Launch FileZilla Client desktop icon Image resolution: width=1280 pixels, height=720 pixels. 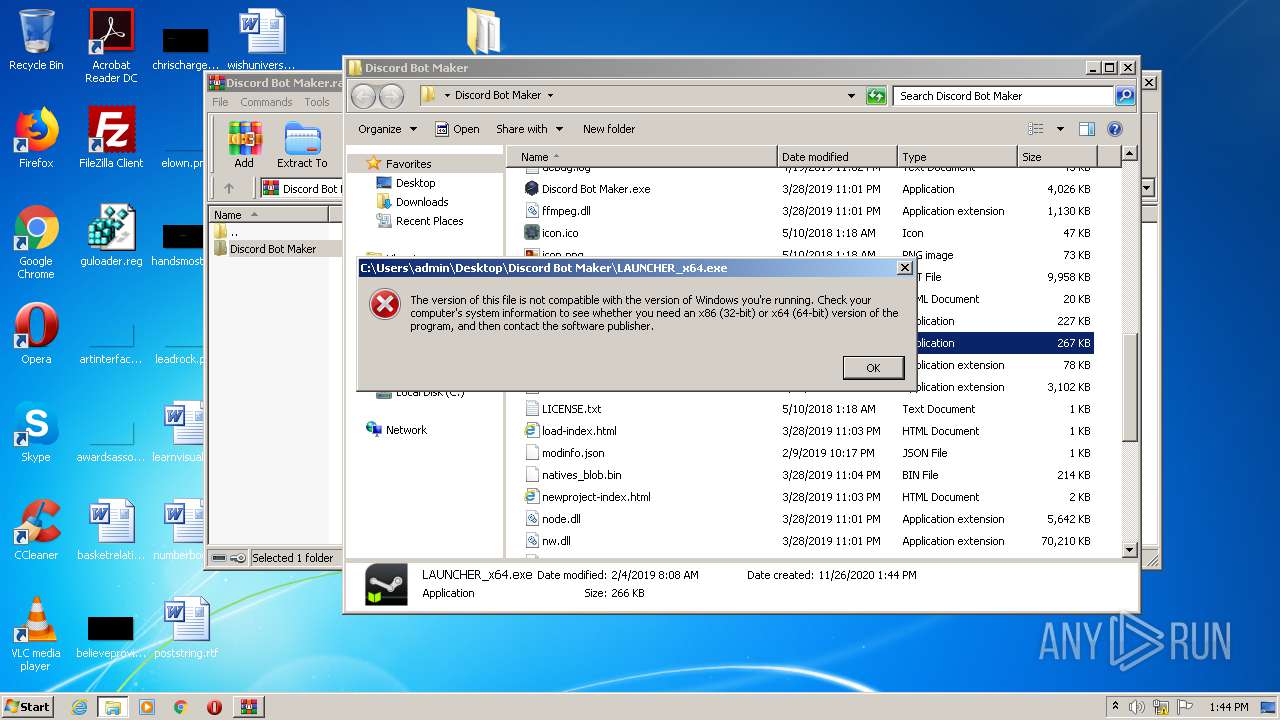click(x=111, y=138)
